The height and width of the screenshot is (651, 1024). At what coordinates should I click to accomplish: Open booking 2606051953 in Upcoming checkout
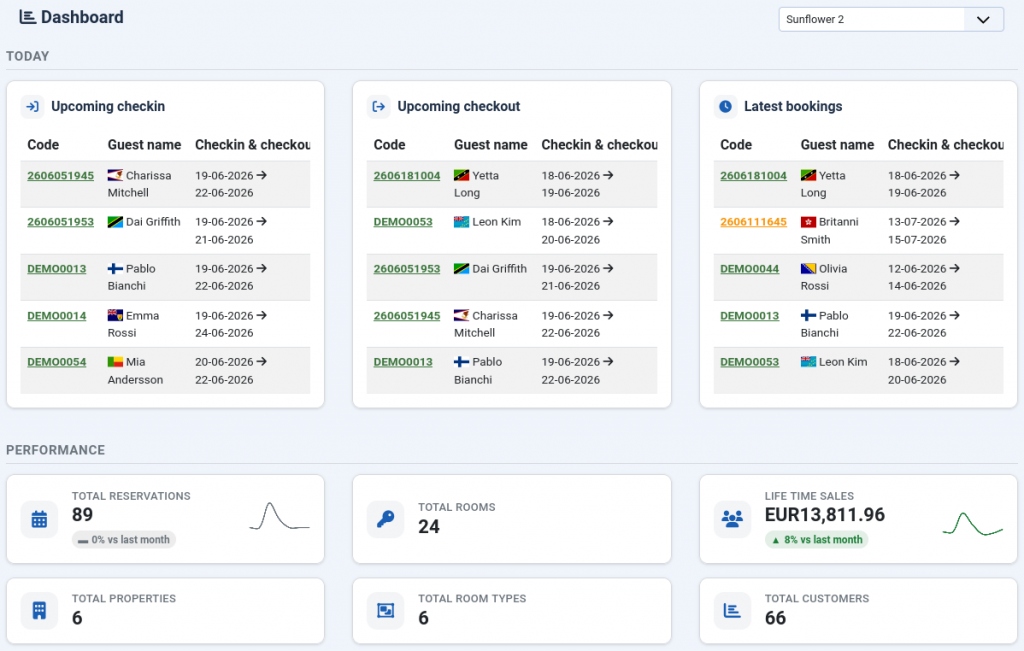tap(407, 269)
